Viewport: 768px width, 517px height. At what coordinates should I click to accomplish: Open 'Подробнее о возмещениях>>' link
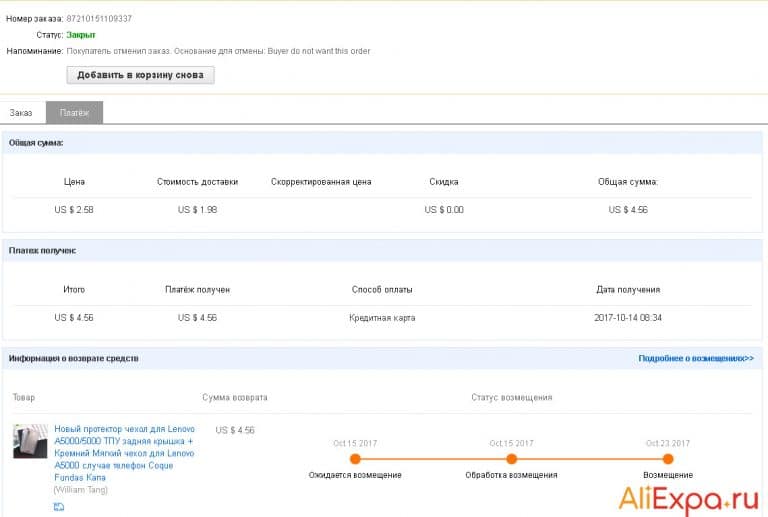pos(696,358)
